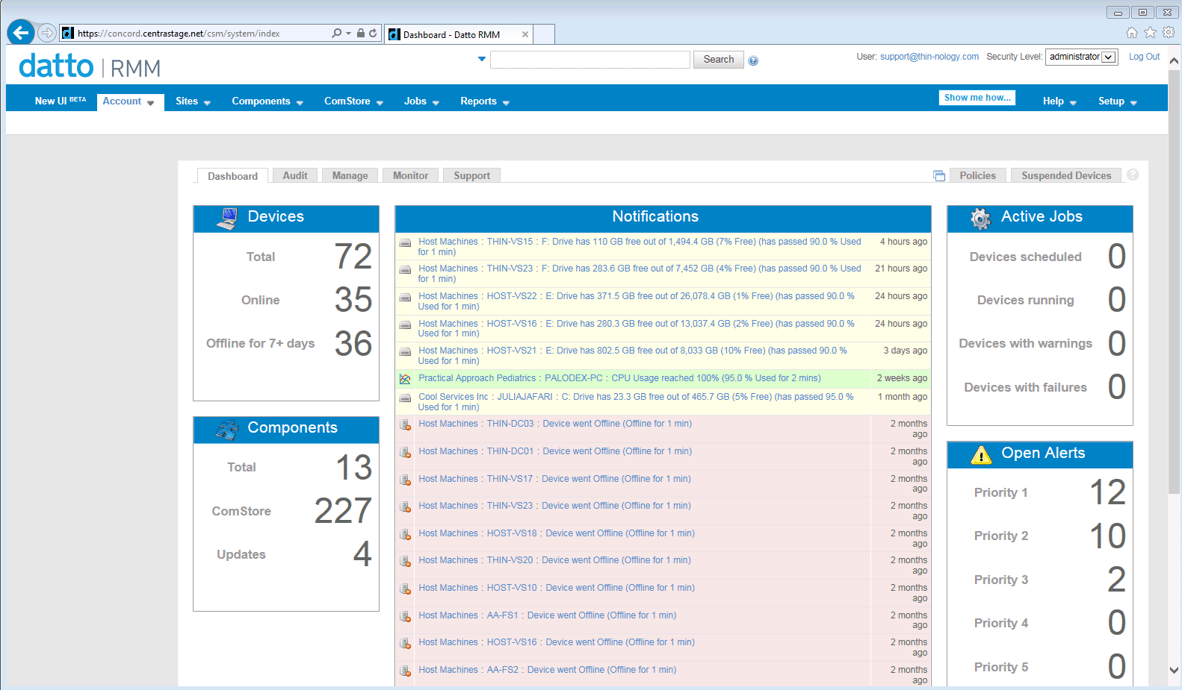Click the padlock security icon in address bar
1182x690 pixels.
360,33
